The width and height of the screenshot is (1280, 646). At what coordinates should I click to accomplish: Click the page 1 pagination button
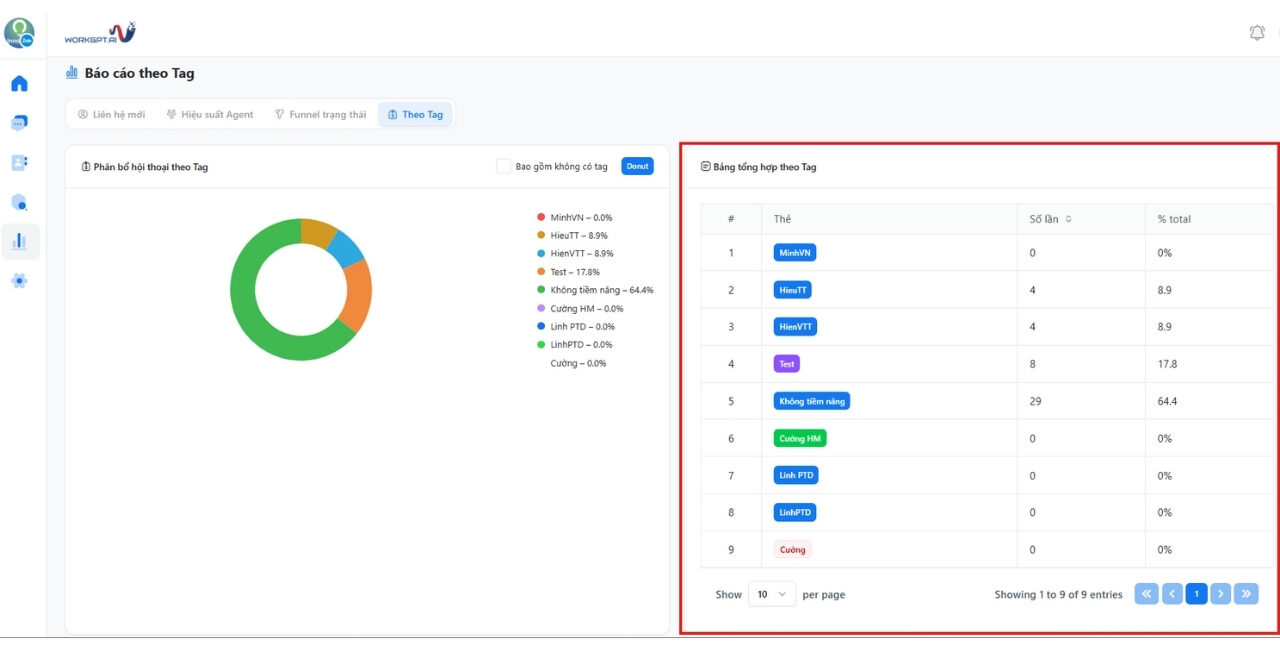[1196, 594]
